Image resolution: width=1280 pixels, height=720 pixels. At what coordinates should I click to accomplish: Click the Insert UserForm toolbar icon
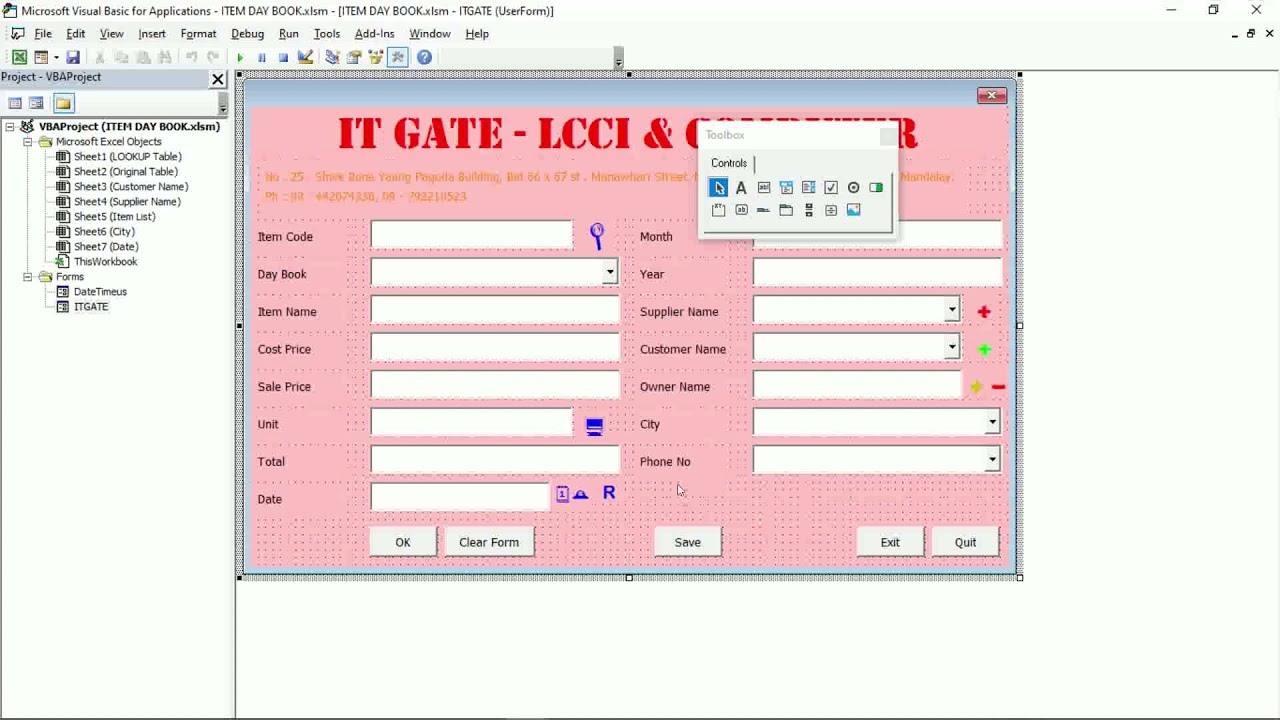click(x=41, y=58)
